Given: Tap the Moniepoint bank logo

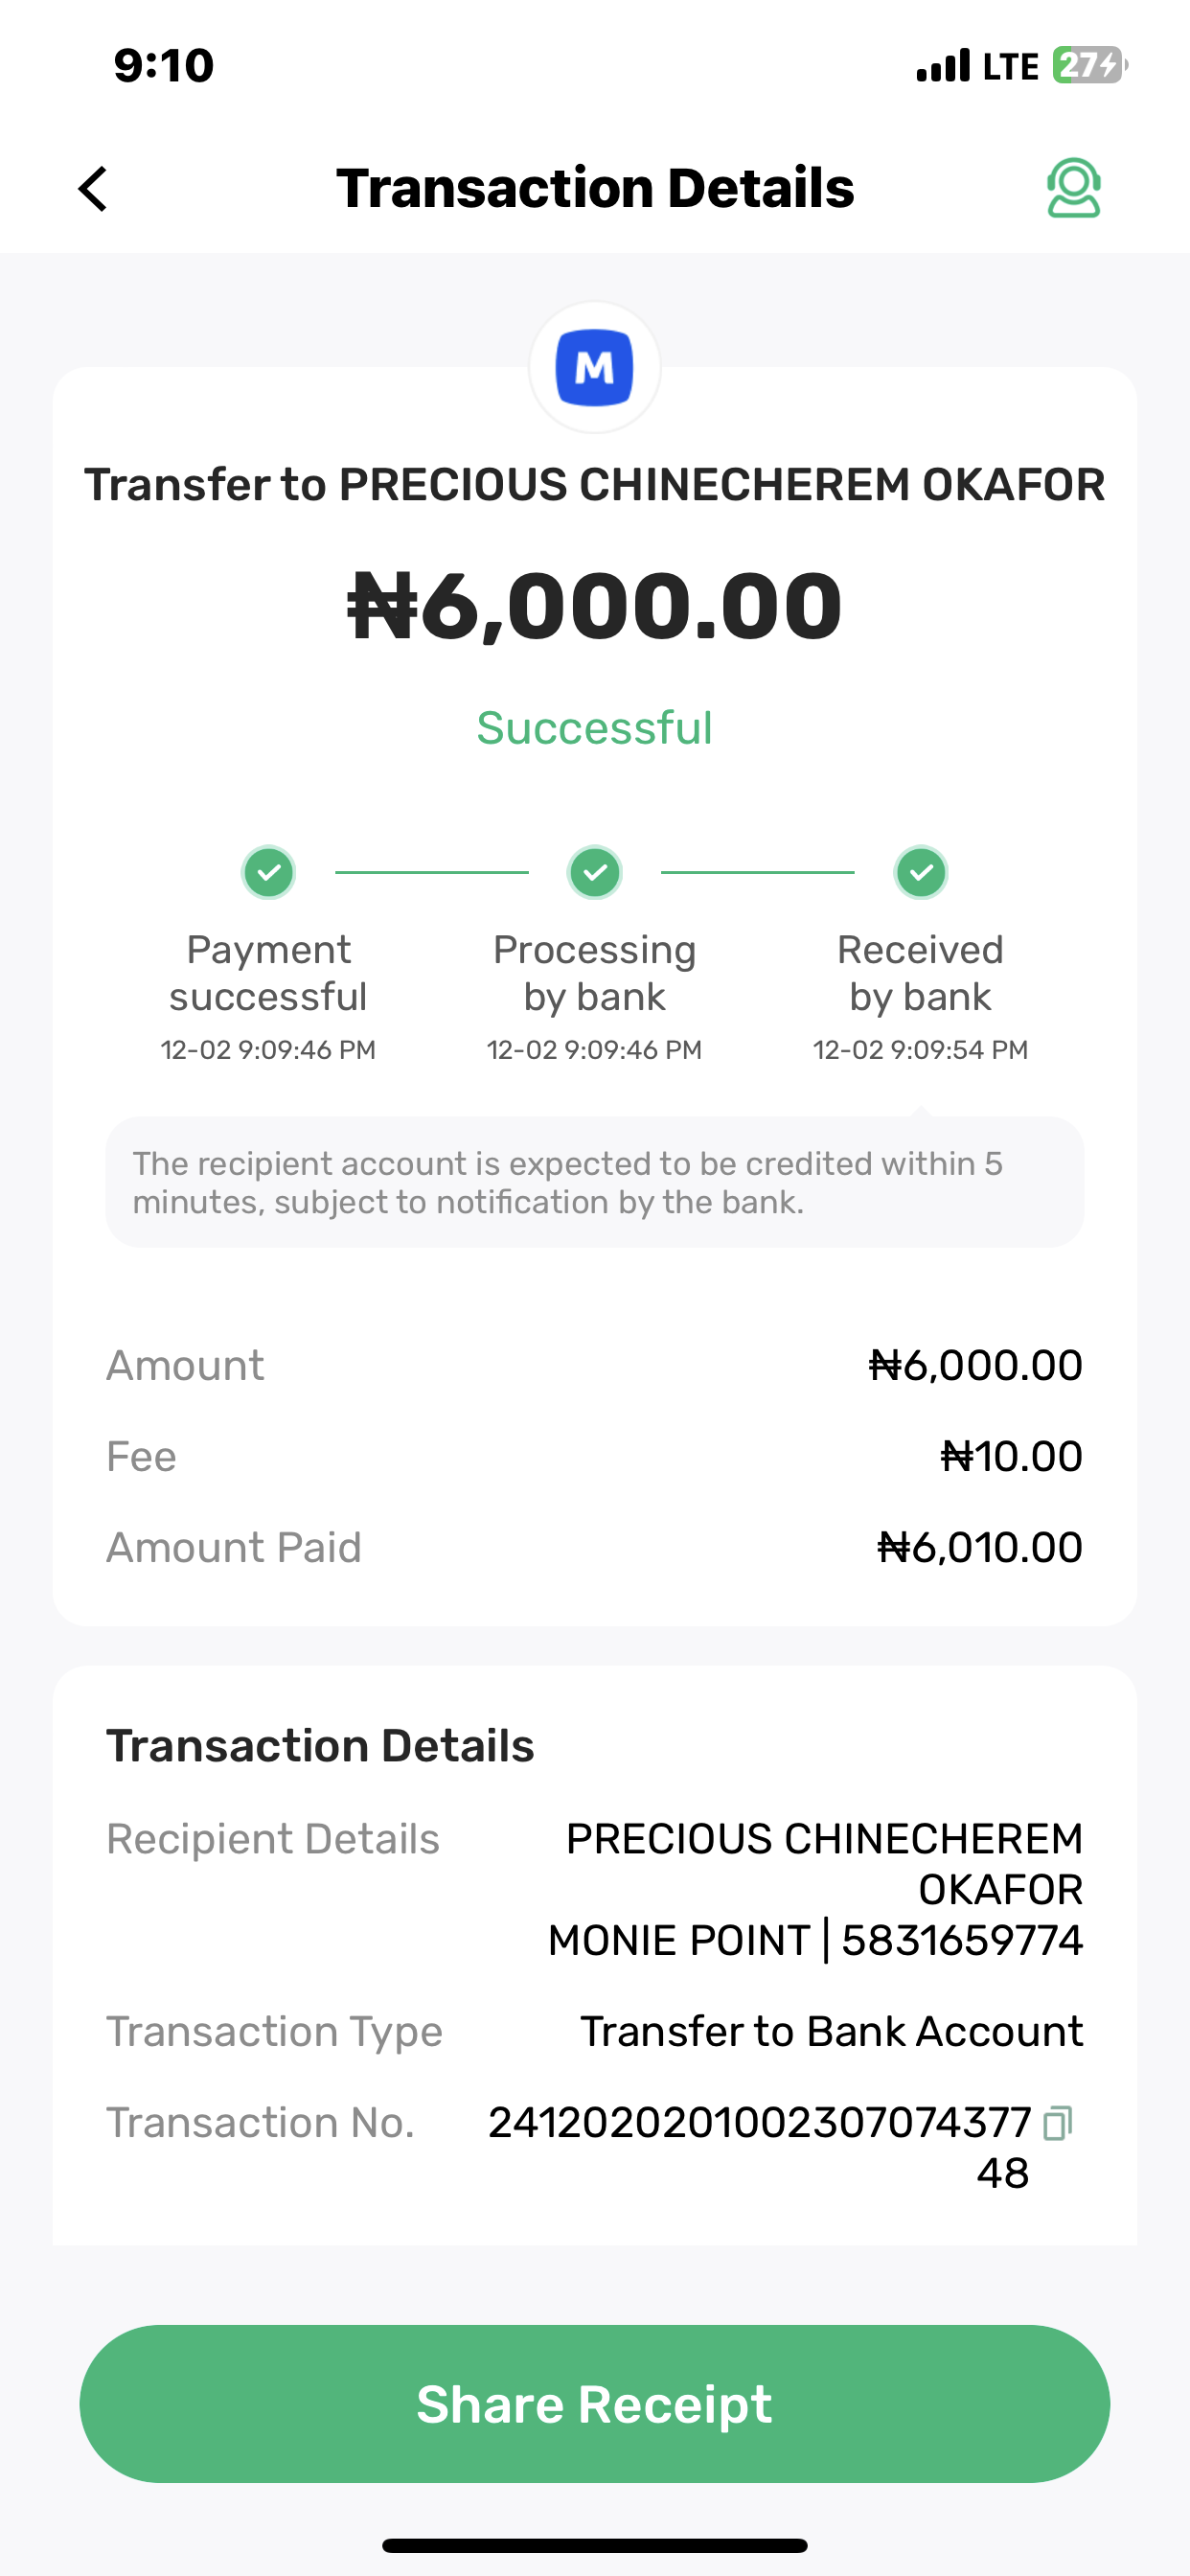Looking at the screenshot, I should coord(594,367).
